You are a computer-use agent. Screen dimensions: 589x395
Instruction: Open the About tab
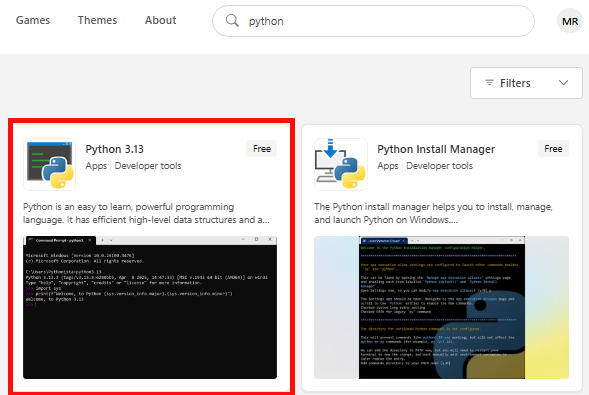(x=160, y=20)
